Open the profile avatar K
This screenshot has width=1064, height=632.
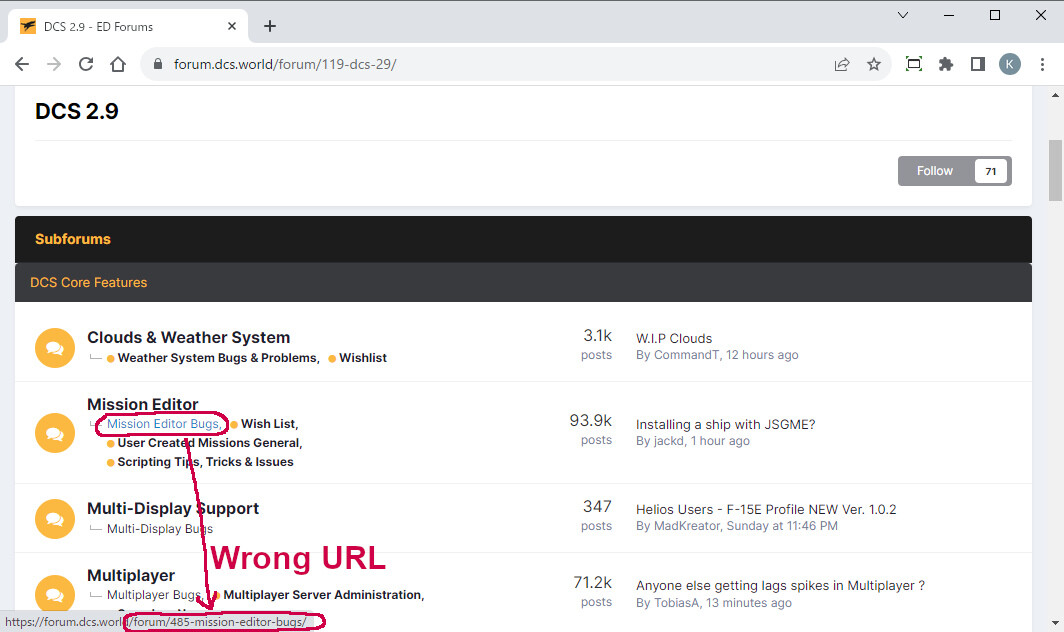click(1010, 64)
